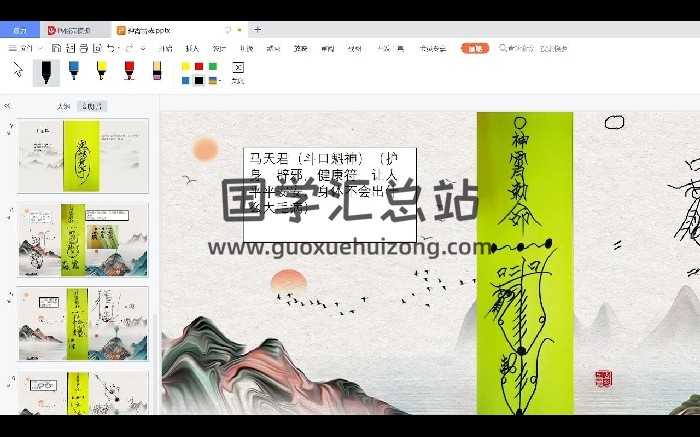Click the undo arrow icon
The image size is (700, 437).
[x=108, y=48]
